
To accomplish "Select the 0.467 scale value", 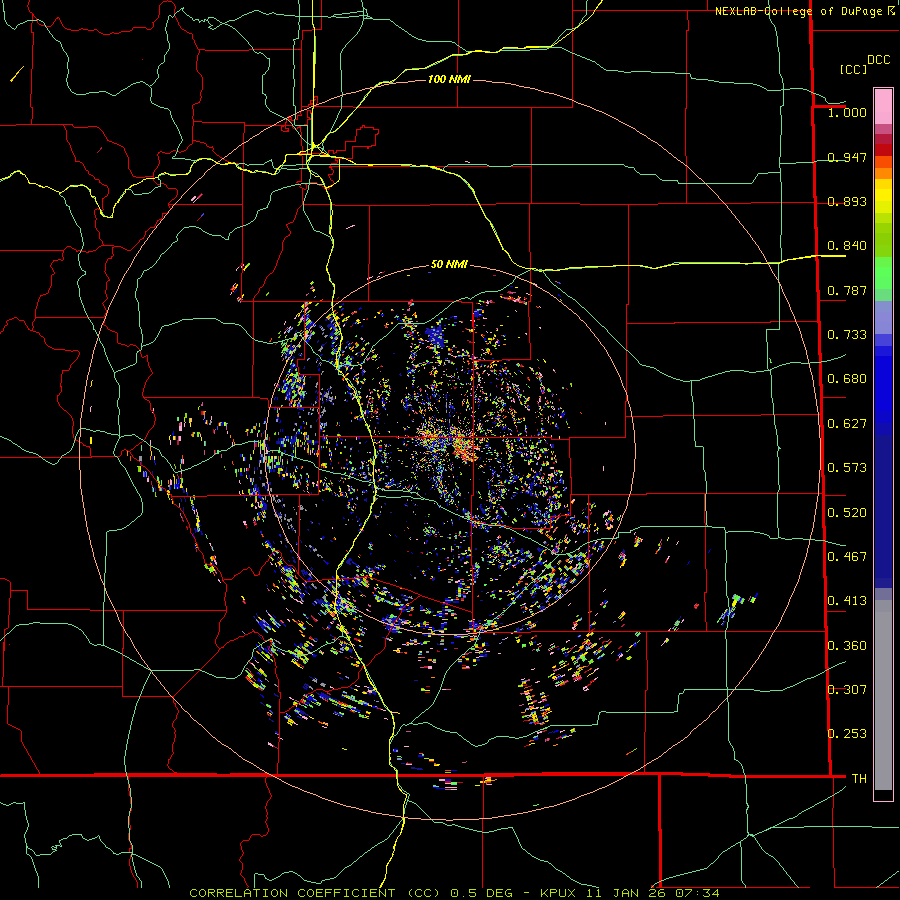I will click(847, 557).
